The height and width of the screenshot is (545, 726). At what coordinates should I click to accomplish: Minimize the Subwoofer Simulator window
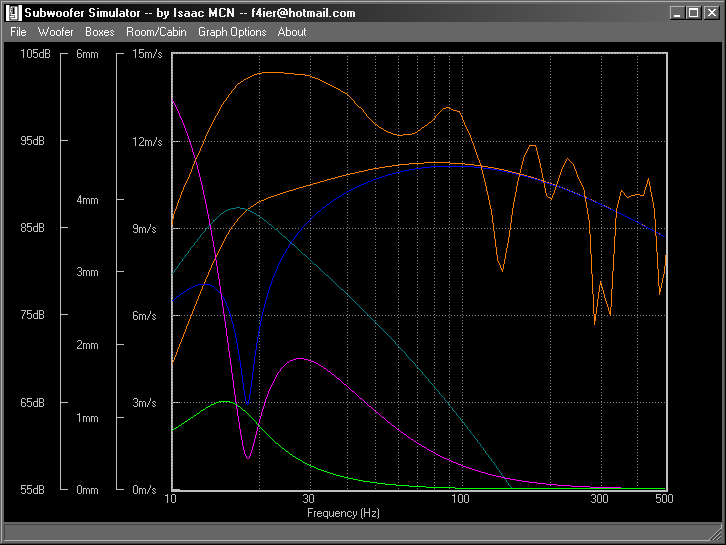pyautogui.click(x=677, y=13)
